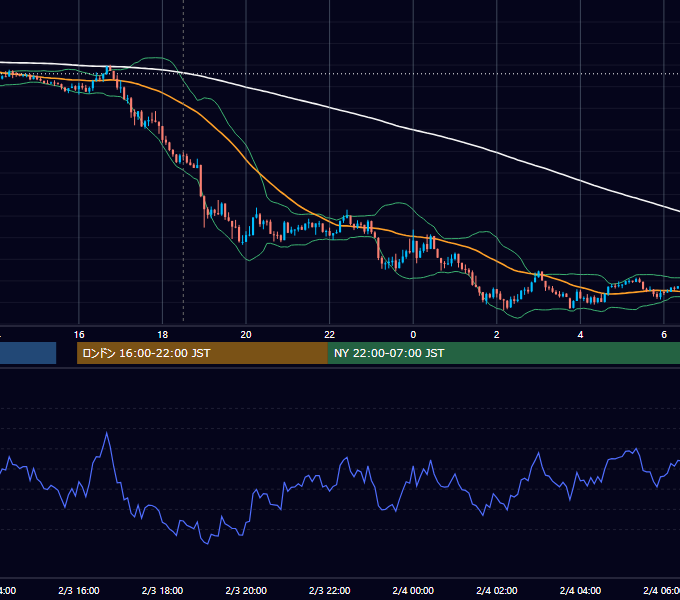Screen dimensions: 680x600
Task: Click the 0 hour label on the upper axis
Action: (x=413, y=335)
